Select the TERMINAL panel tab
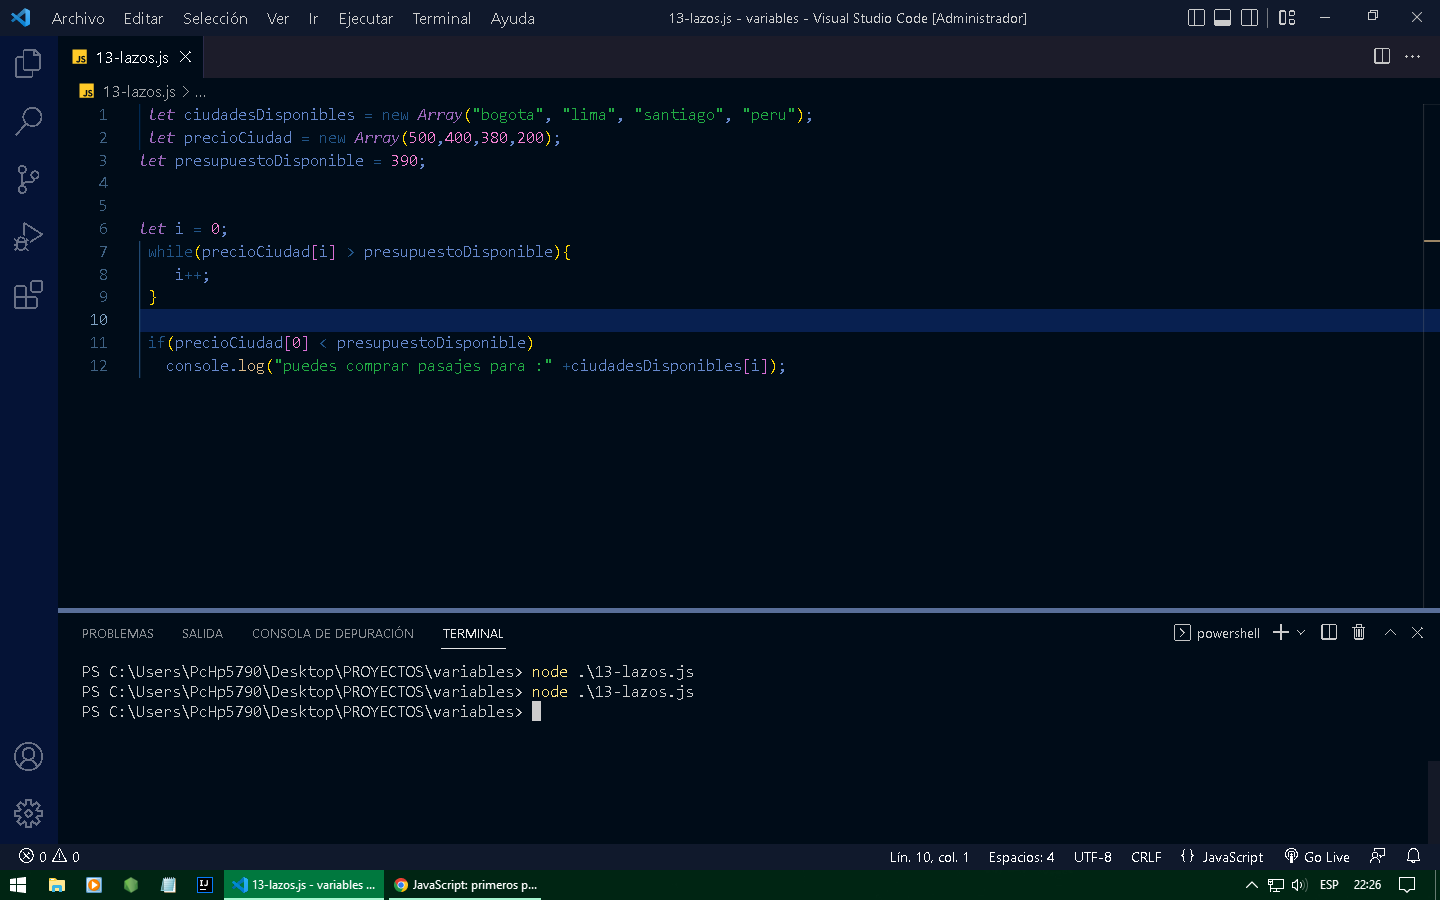The image size is (1440, 900). click(x=473, y=633)
